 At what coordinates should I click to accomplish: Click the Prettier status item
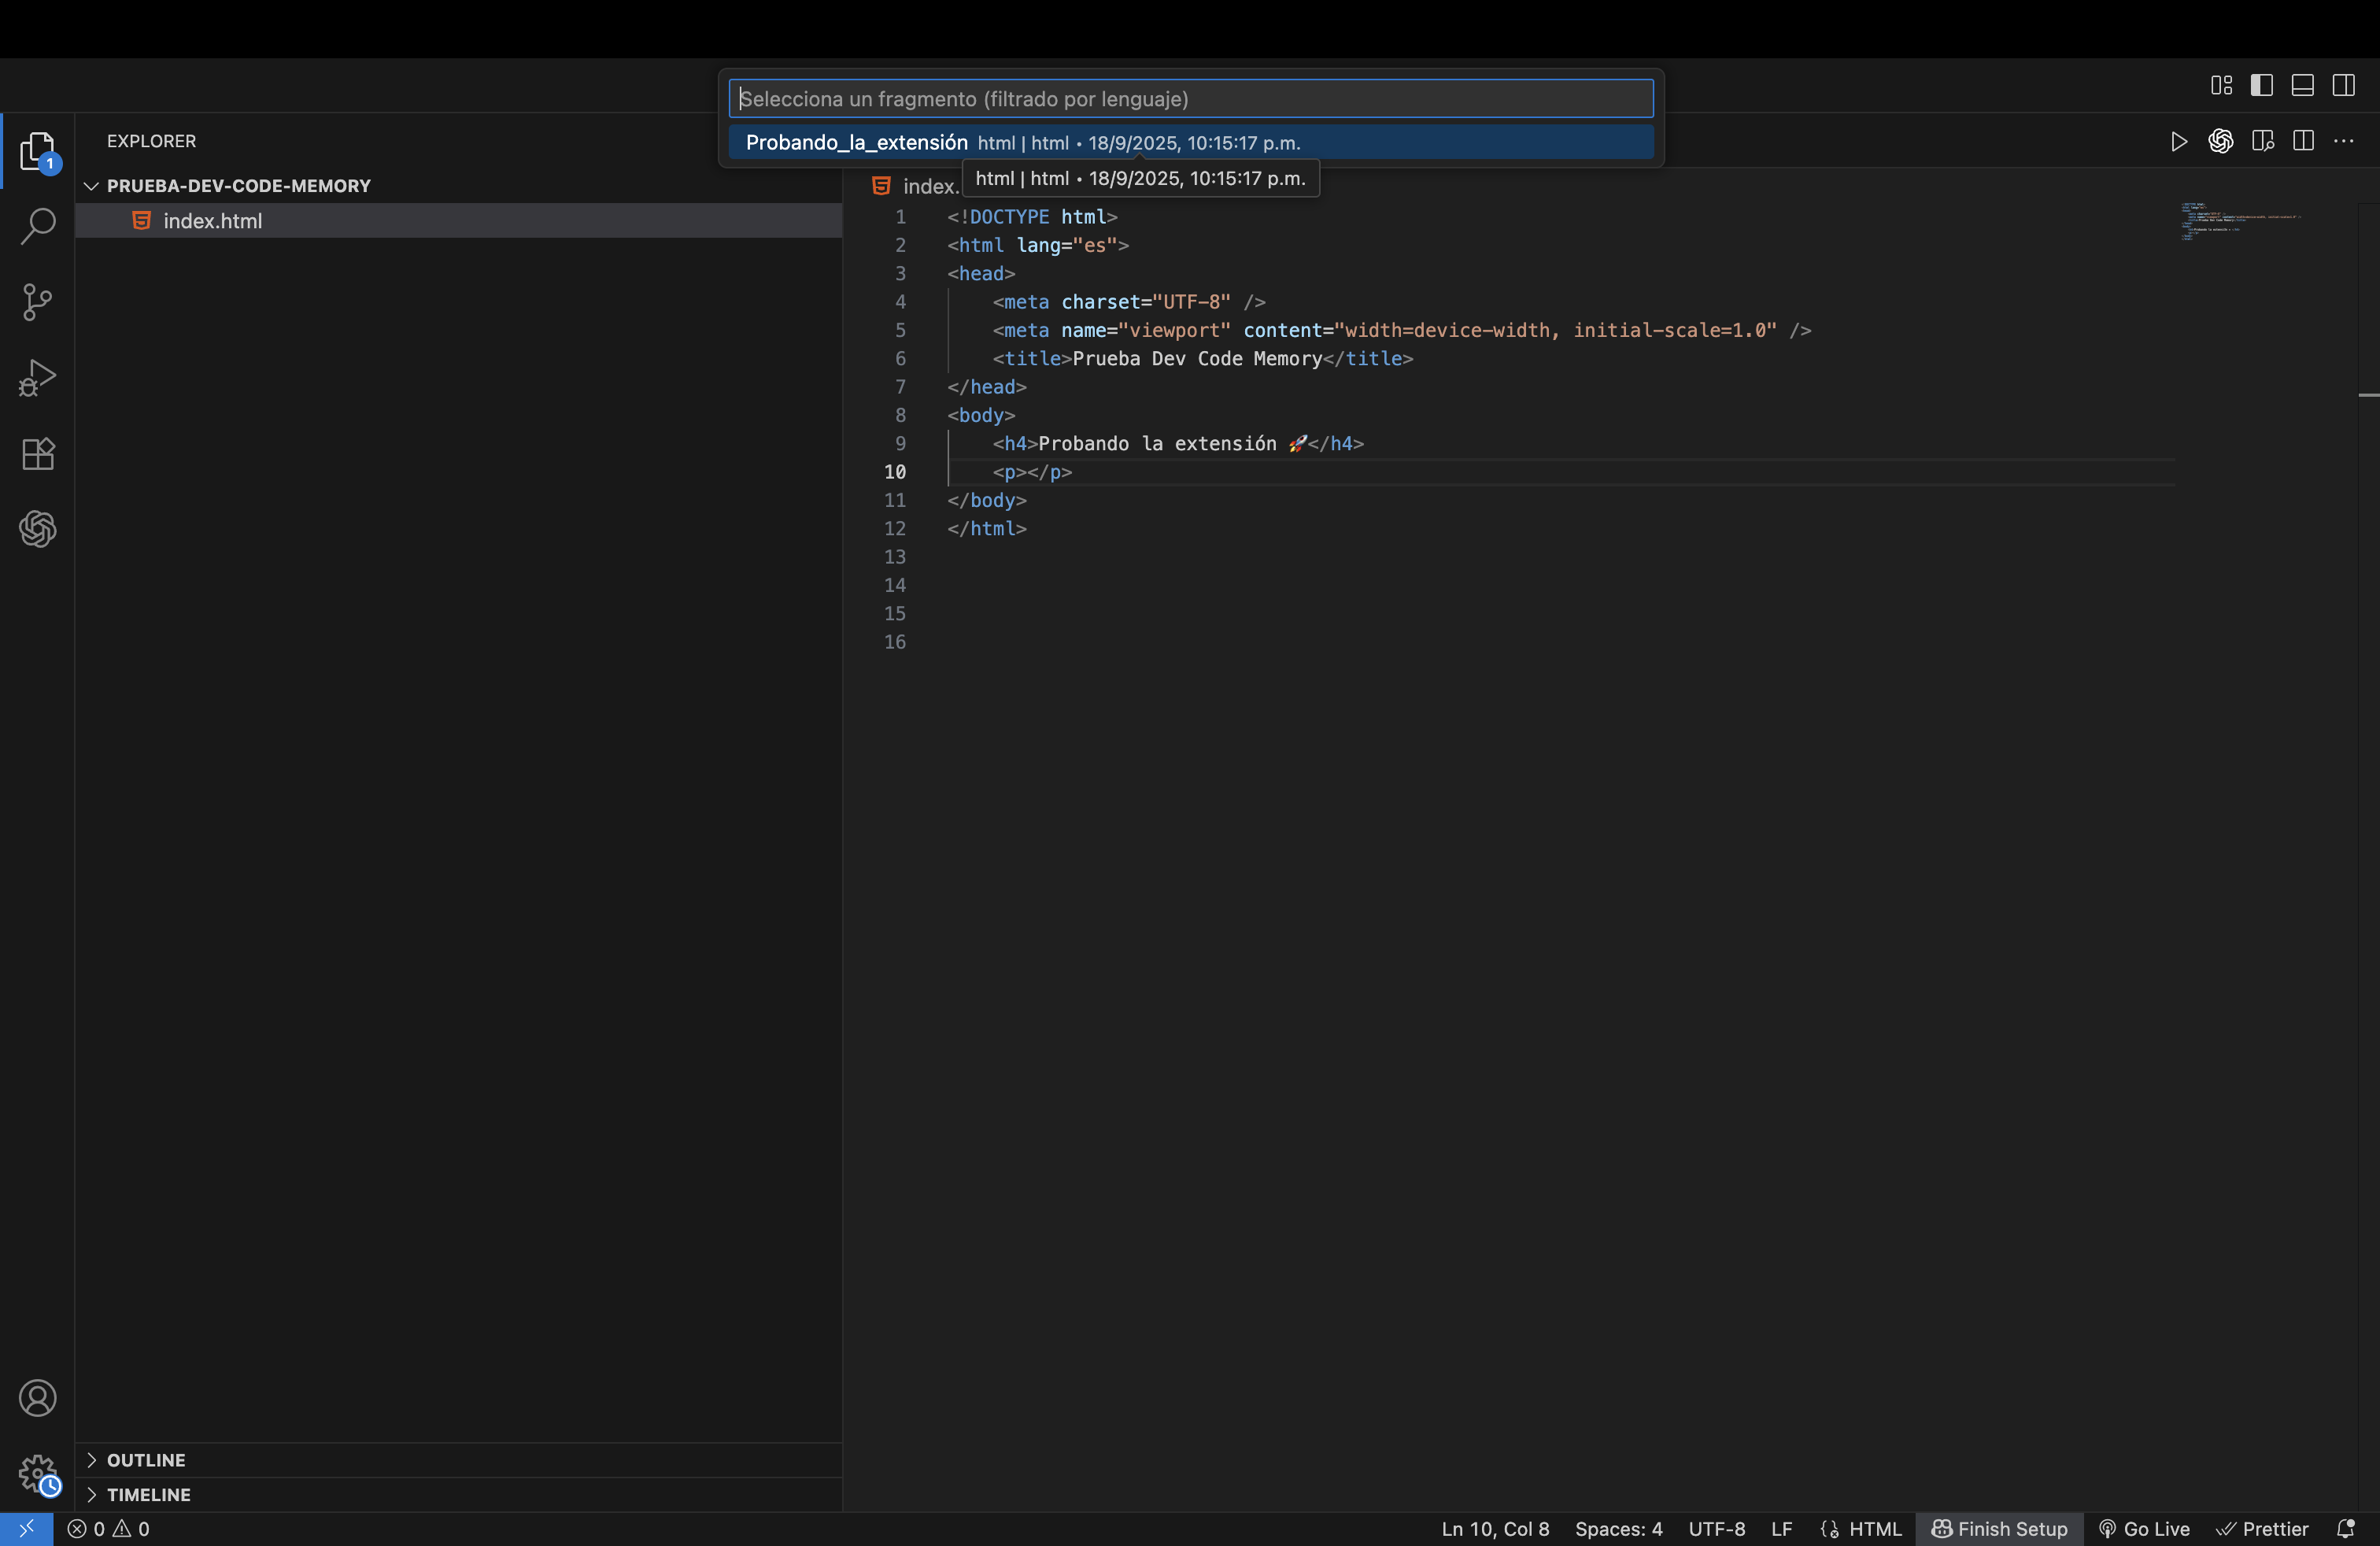pyautogui.click(x=2262, y=1529)
